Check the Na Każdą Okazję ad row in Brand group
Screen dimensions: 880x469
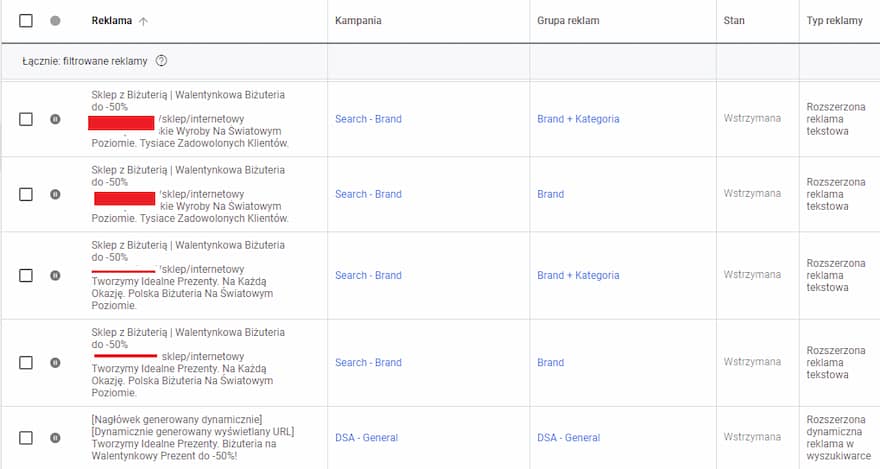tap(26, 362)
